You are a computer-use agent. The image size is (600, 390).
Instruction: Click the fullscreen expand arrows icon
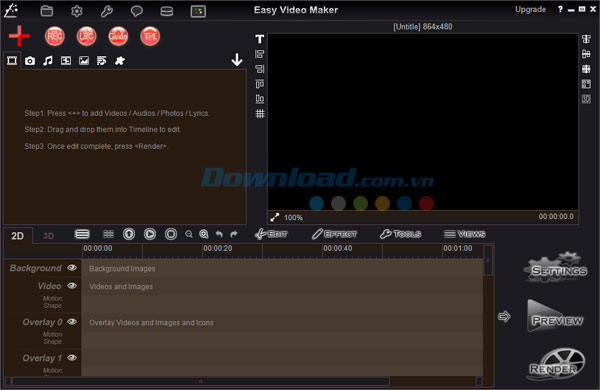tap(275, 217)
